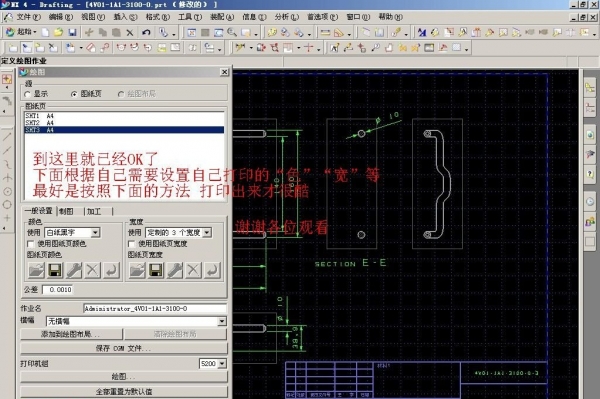The height and width of the screenshot is (399, 600).
Task: Select the 显示 radio button
Action: point(27,94)
